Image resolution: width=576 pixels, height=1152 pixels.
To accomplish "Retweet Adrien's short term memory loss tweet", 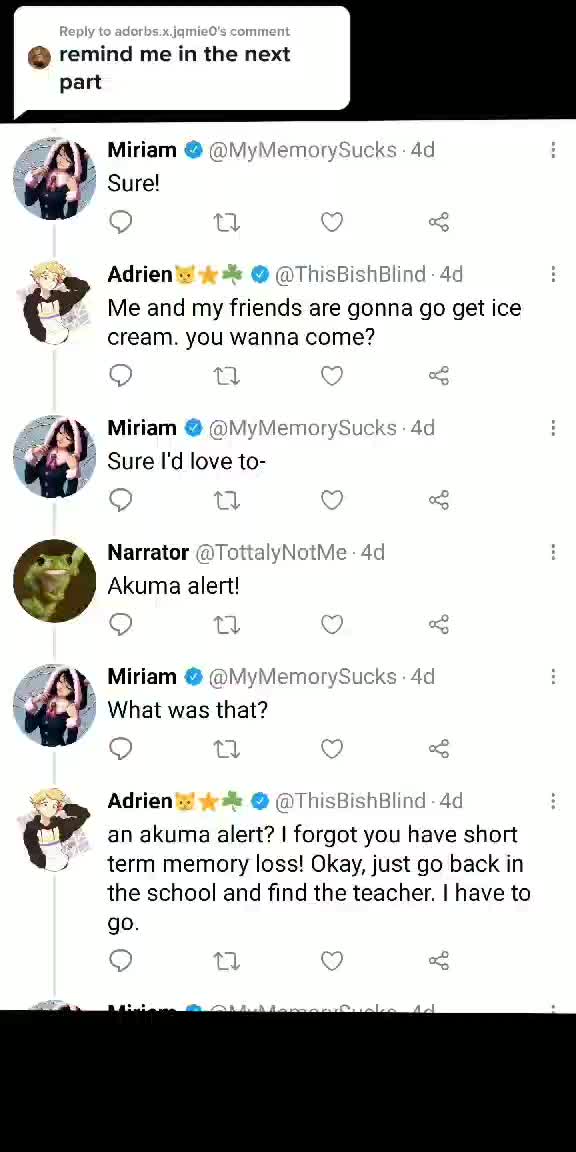I will point(226,961).
